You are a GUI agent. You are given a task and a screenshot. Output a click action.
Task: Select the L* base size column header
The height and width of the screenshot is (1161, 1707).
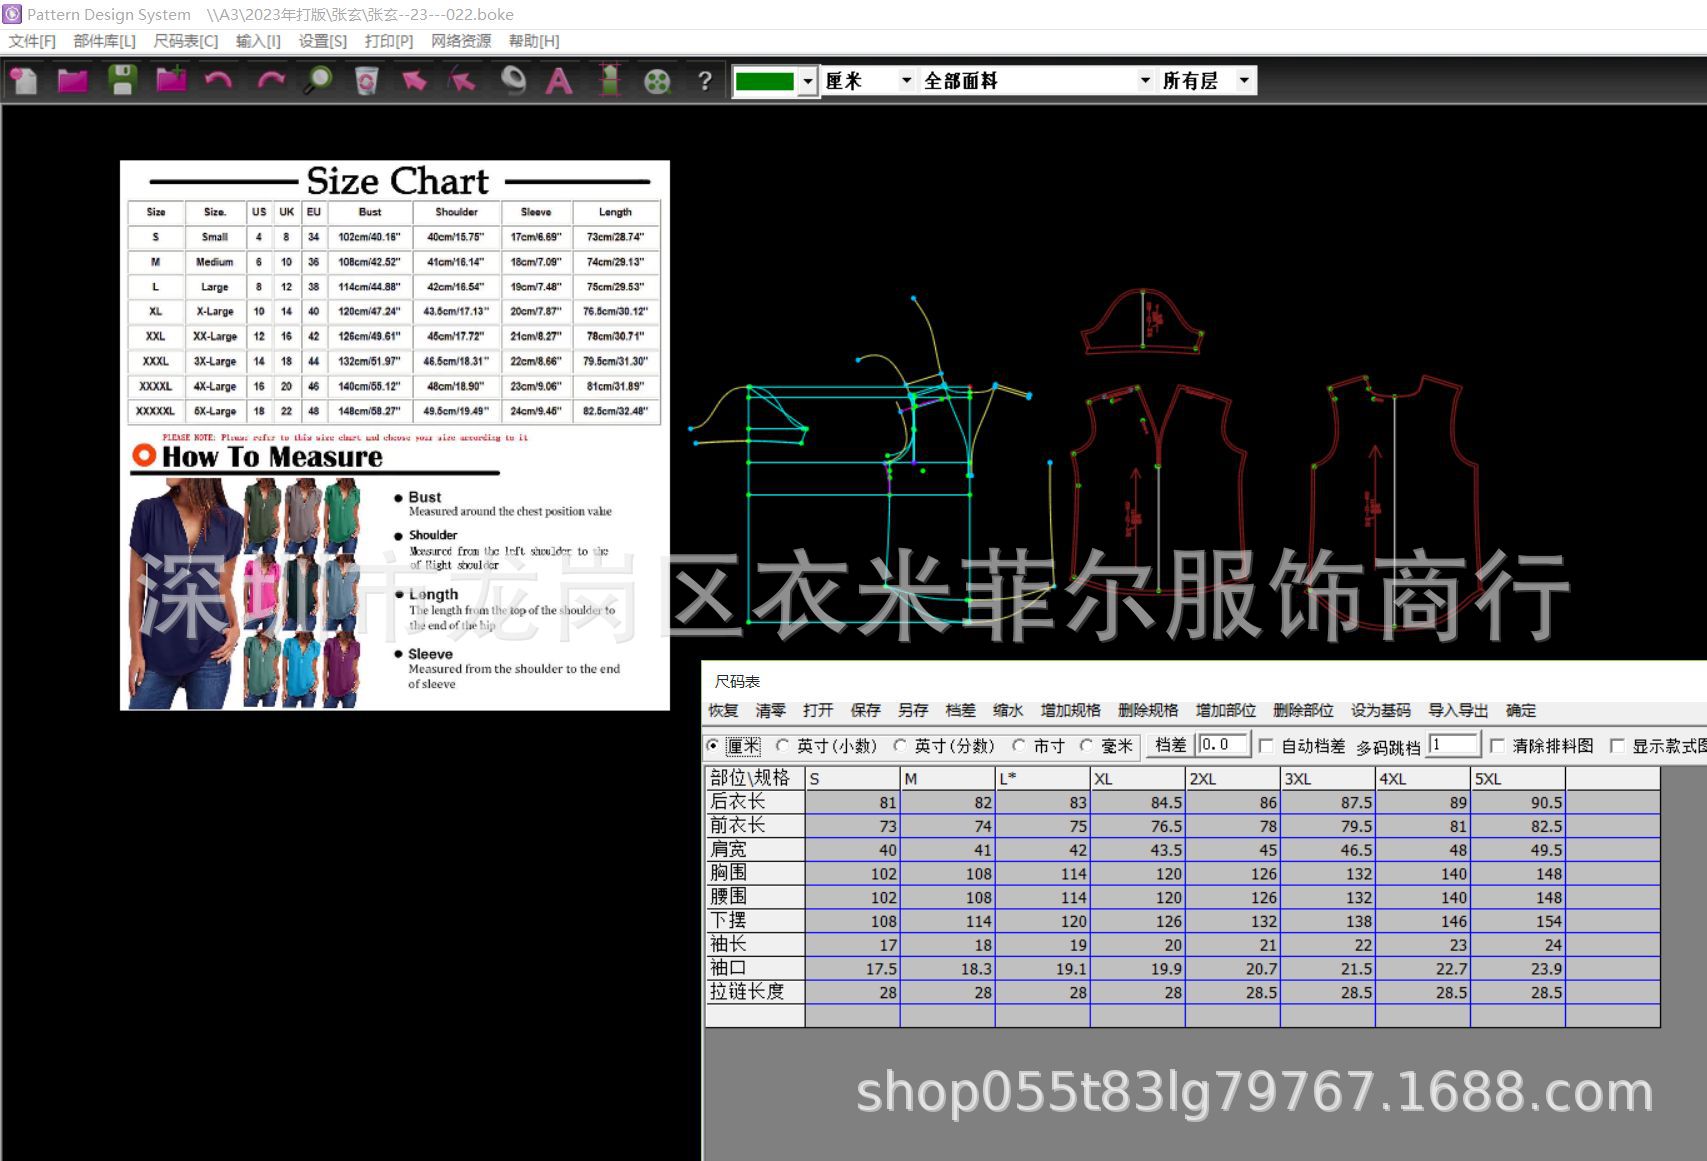tap(1042, 778)
